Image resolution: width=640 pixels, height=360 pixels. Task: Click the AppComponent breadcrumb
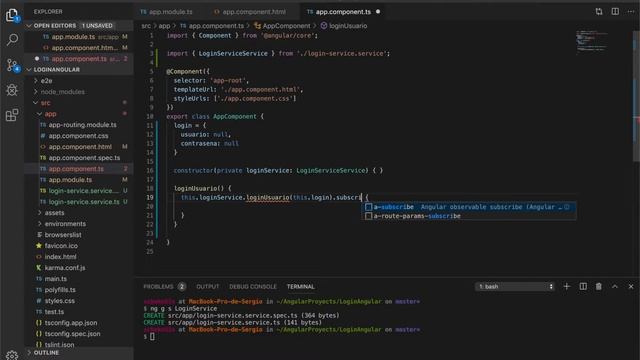point(282,26)
